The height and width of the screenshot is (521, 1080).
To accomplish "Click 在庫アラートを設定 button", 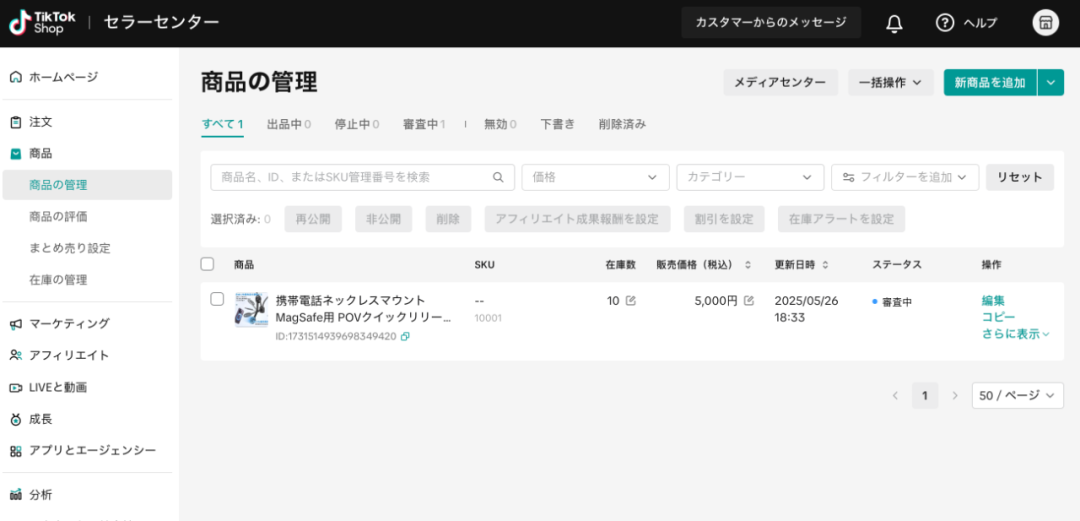I will pyautogui.click(x=842, y=219).
